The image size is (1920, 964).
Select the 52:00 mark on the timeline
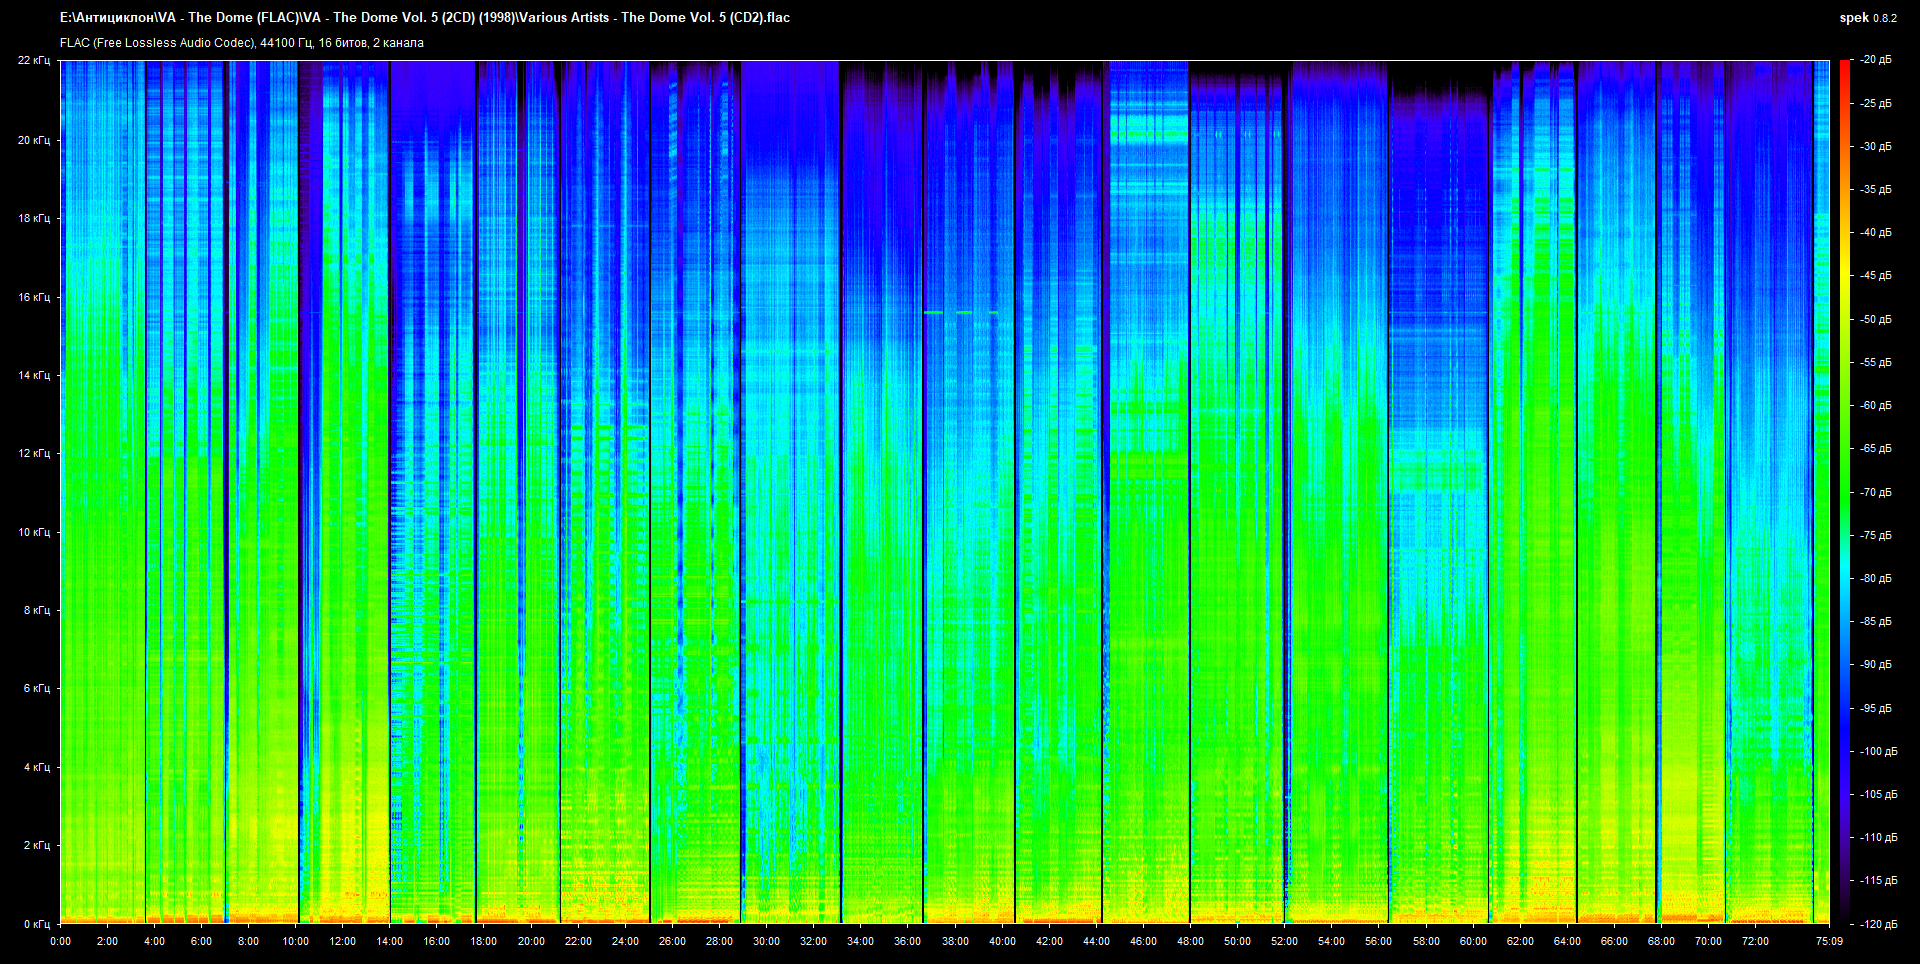coord(1284,941)
